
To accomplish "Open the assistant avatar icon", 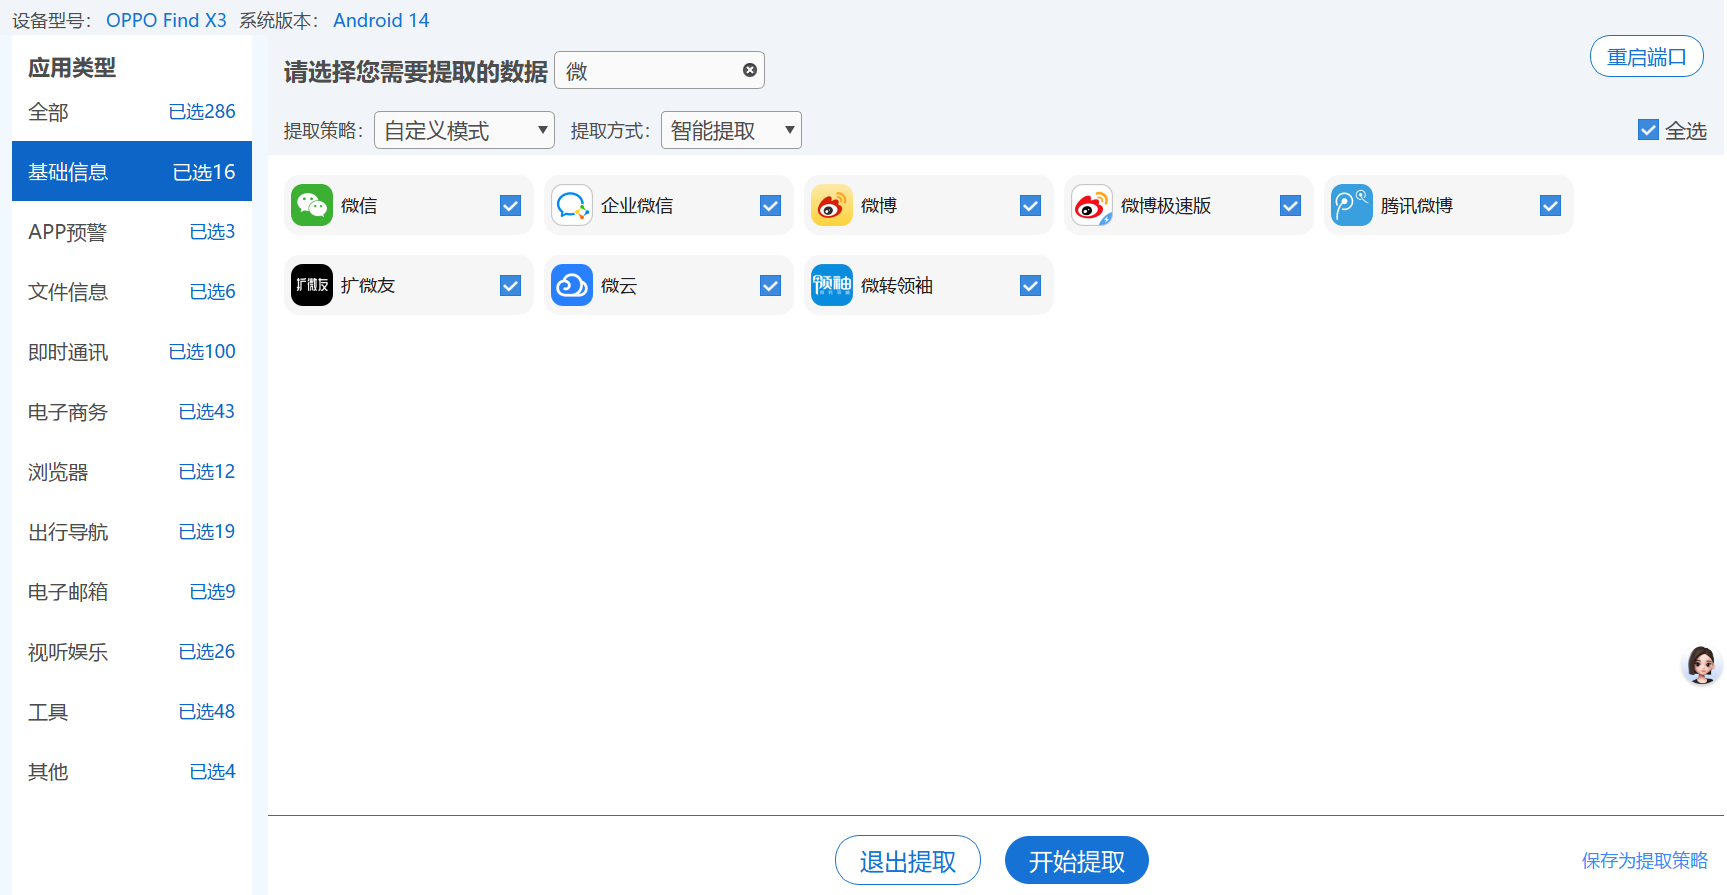I will [x=1701, y=665].
